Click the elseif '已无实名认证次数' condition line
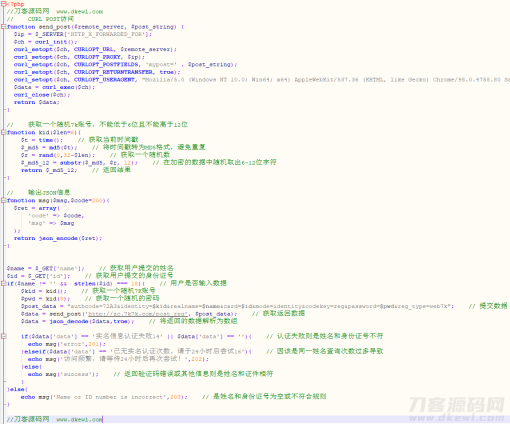Screen dimensions: 510x424 (136, 351)
